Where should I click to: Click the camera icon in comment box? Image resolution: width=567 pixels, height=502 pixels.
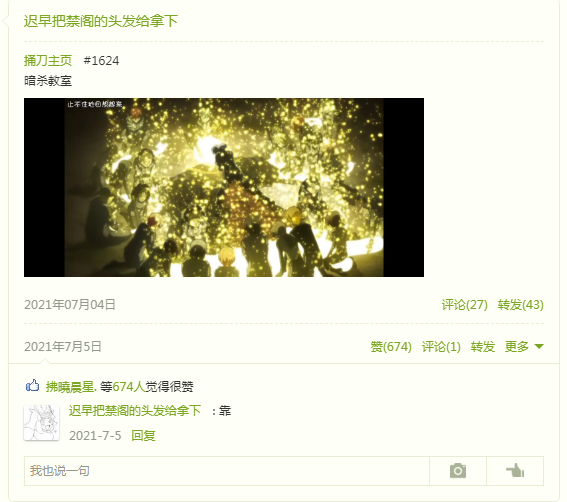pyautogui.click(x=458, y=471)
